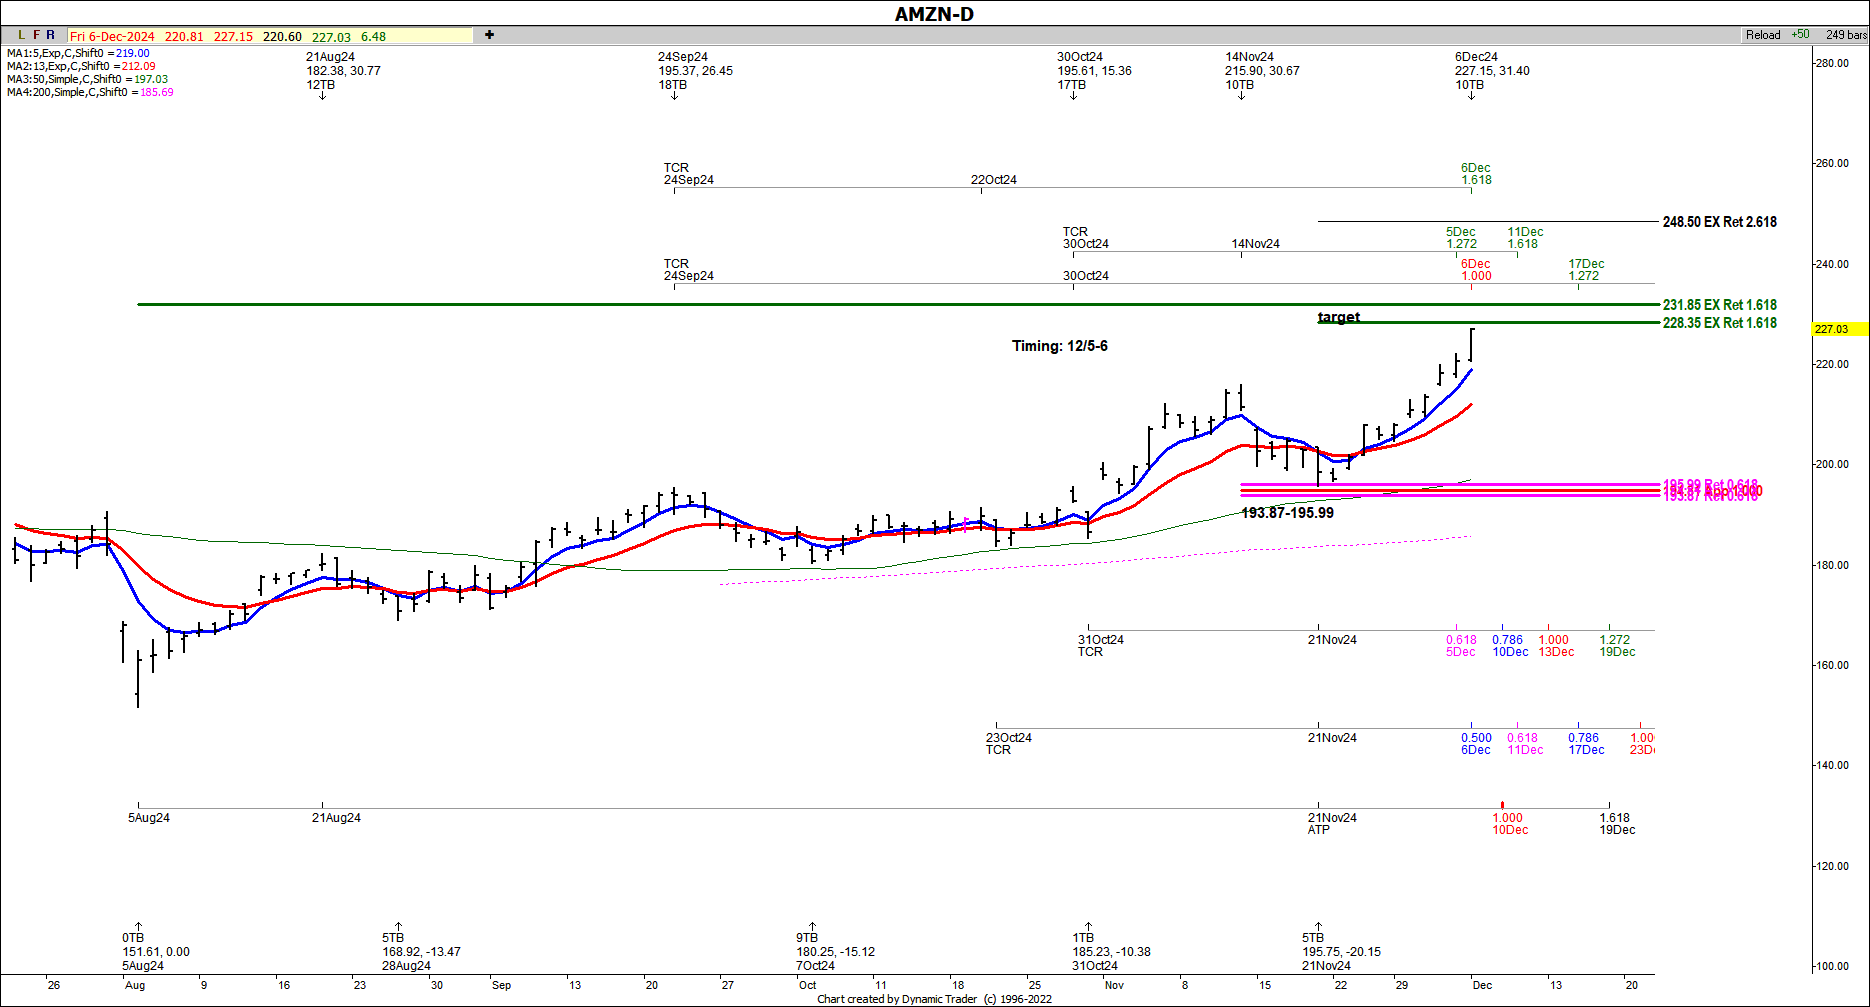The width and height of the screenshot is (1870, 1007).
Task: Click the red 1.000 10Dec projection label
Action: pyautogui.click(x=1510, y=824)
